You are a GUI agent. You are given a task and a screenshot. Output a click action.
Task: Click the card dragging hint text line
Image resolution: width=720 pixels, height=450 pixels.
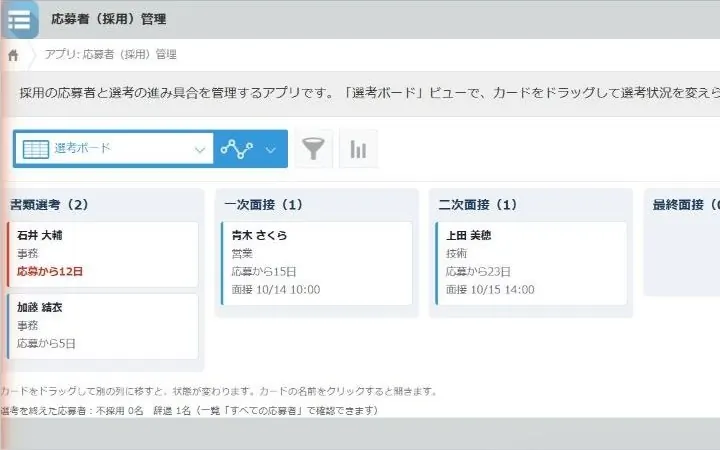pyautogui.click(x=219, y=391)
